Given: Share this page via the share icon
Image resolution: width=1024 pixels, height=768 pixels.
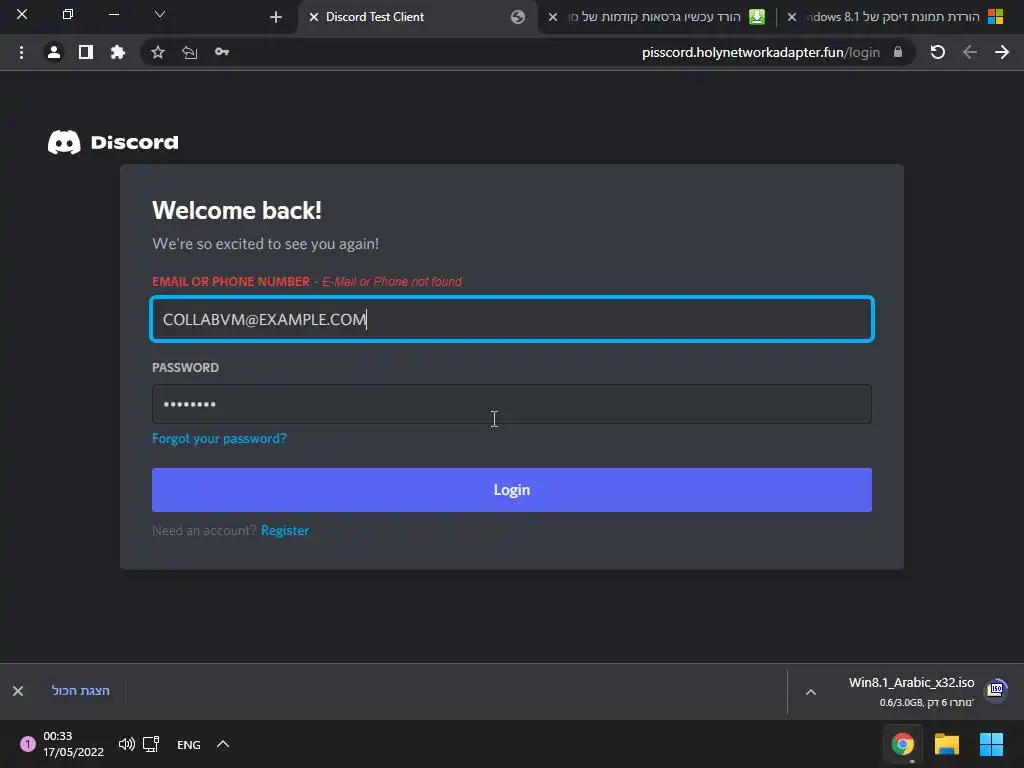Looking at the screenshot, I should [189, 52].
